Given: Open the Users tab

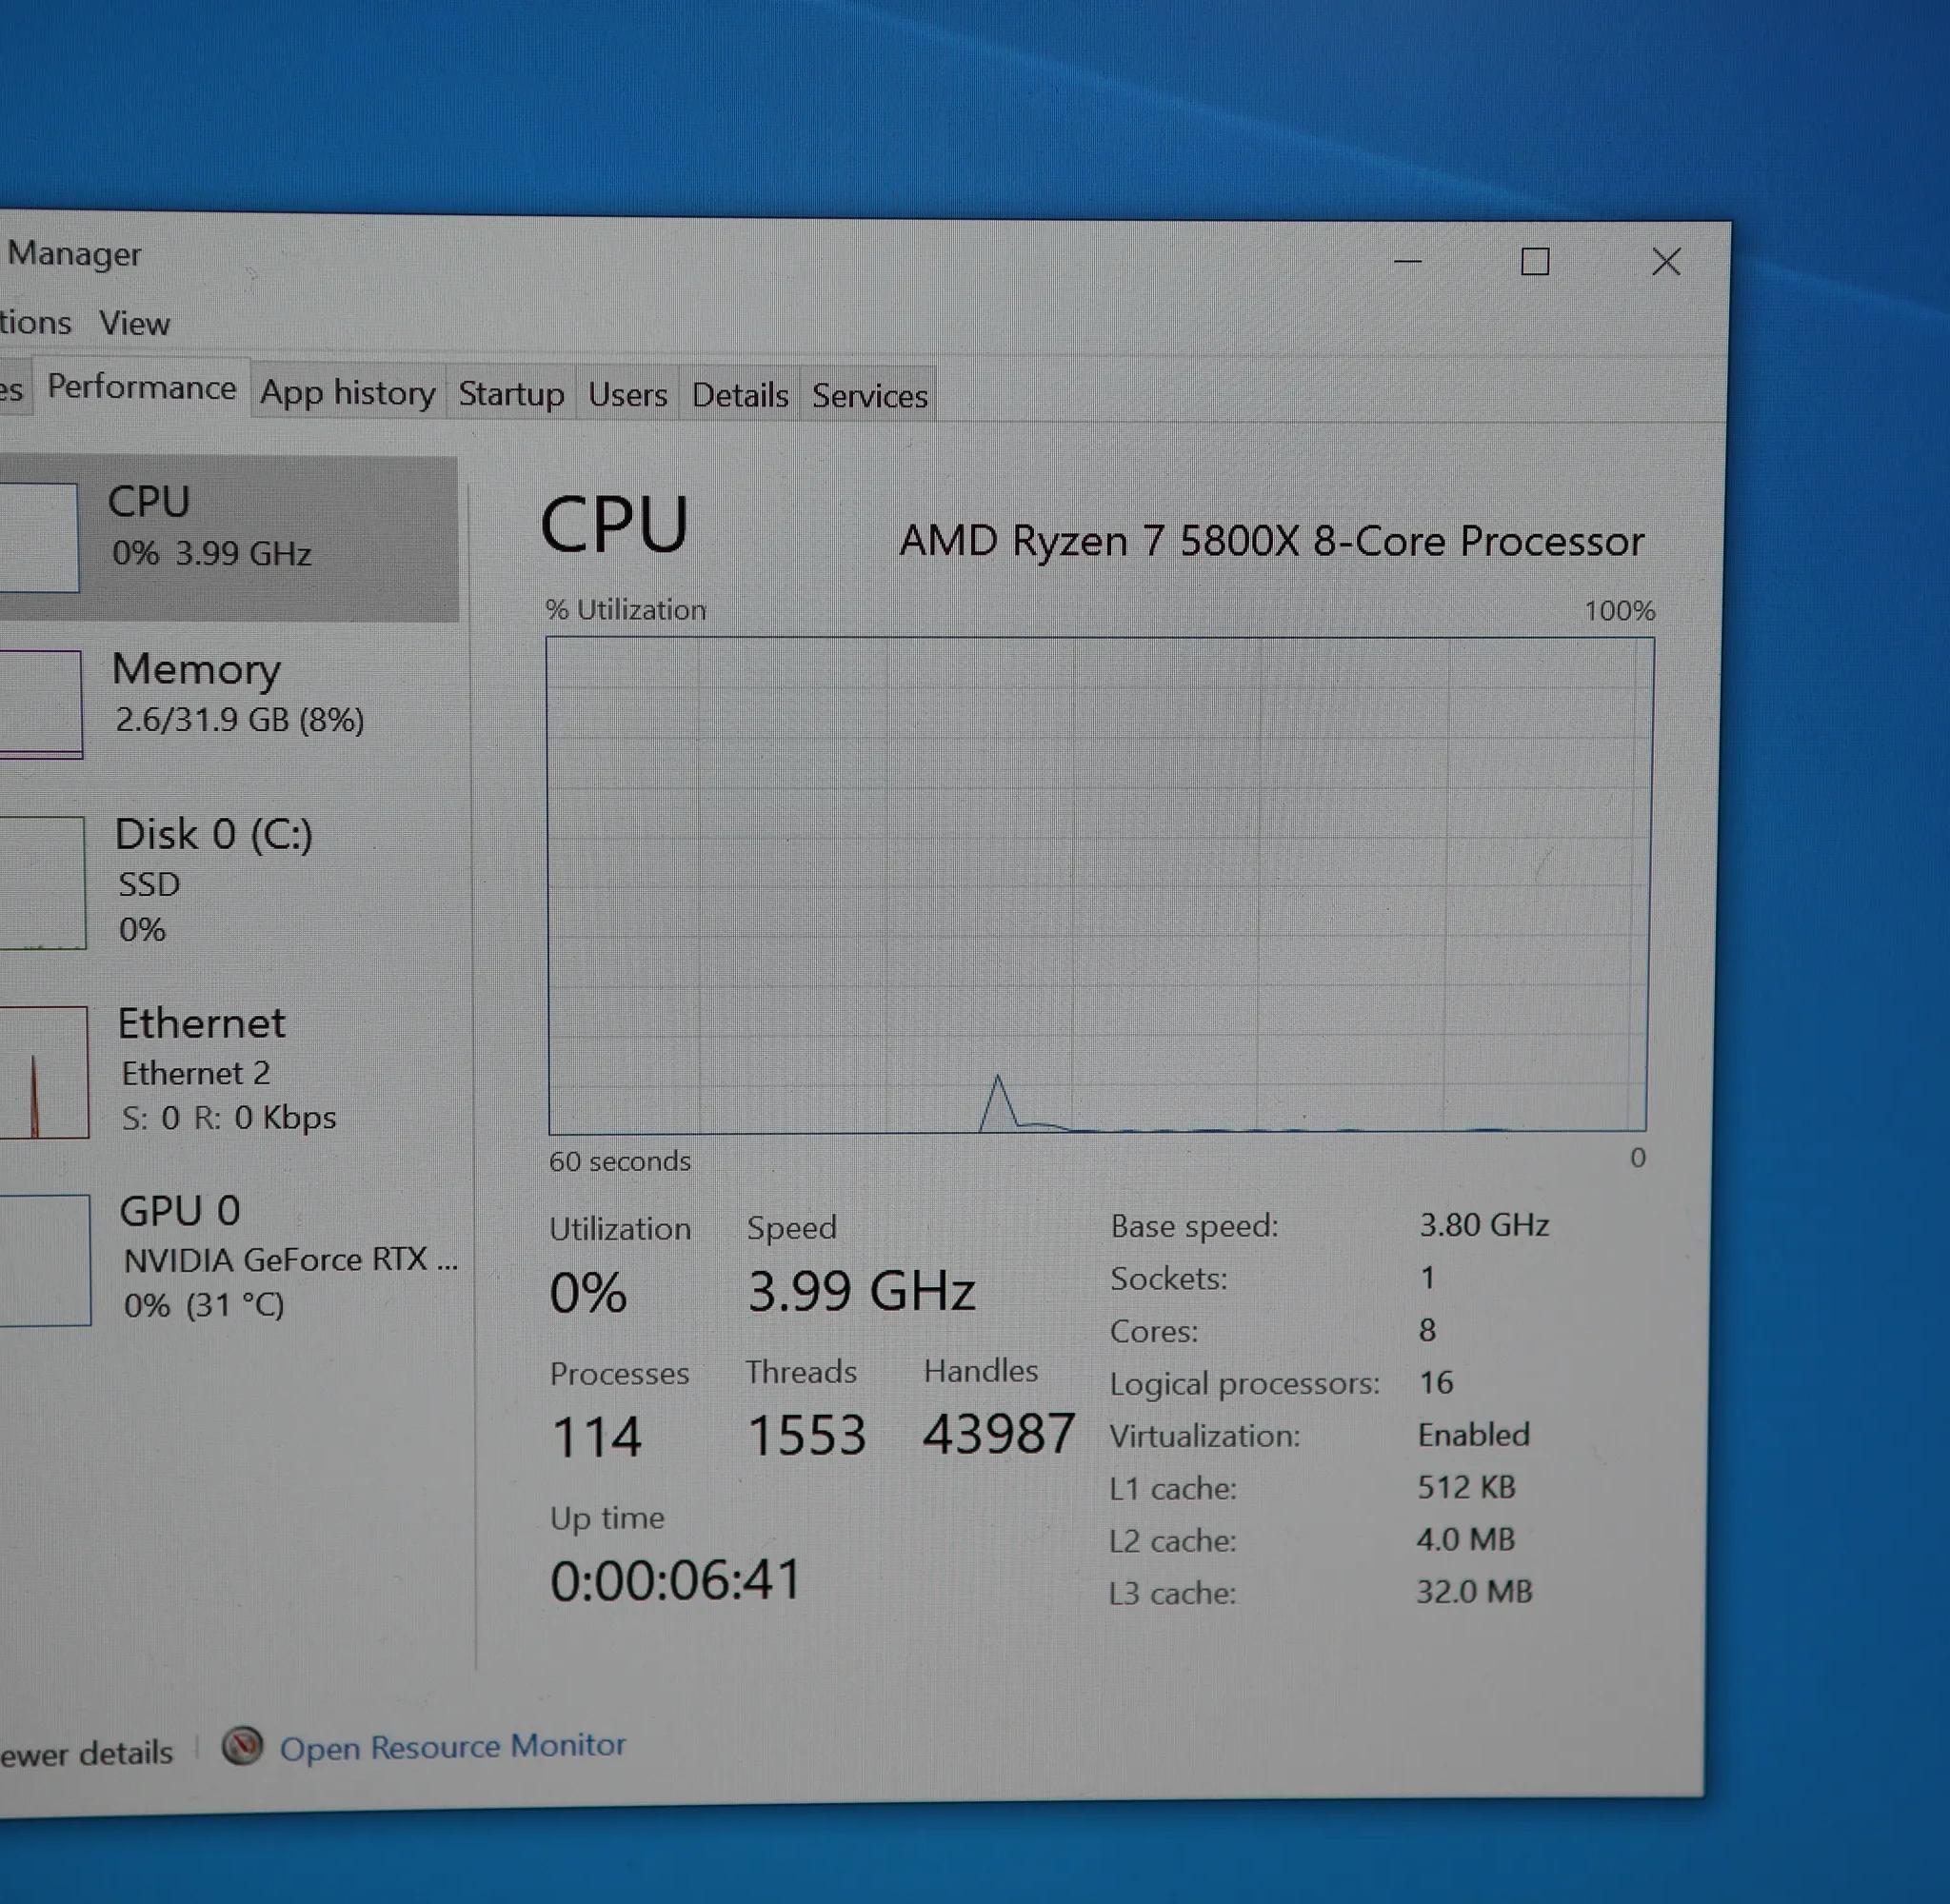Looking at the screenshot, I should (x=628, y=395).
